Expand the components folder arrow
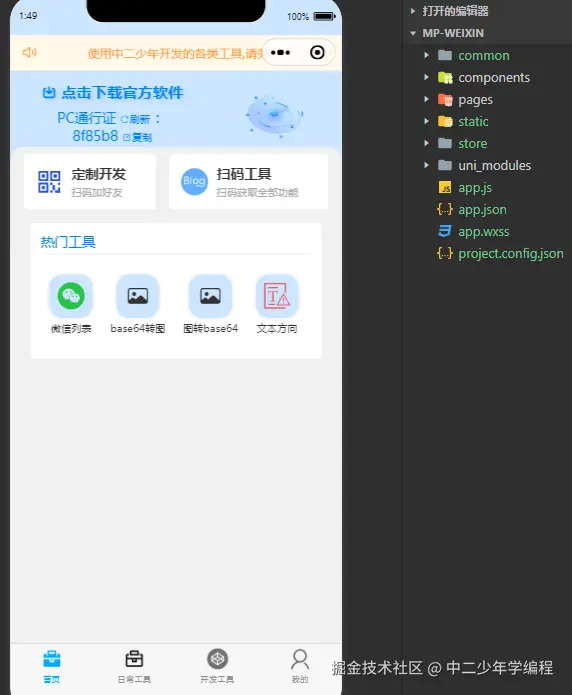Image resolution: width=572 pixels, height=695 pixels. 426,77
